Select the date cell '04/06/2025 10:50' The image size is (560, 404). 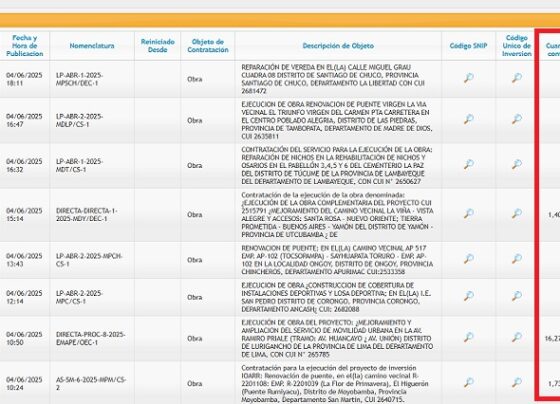click(x=24, y=338)
